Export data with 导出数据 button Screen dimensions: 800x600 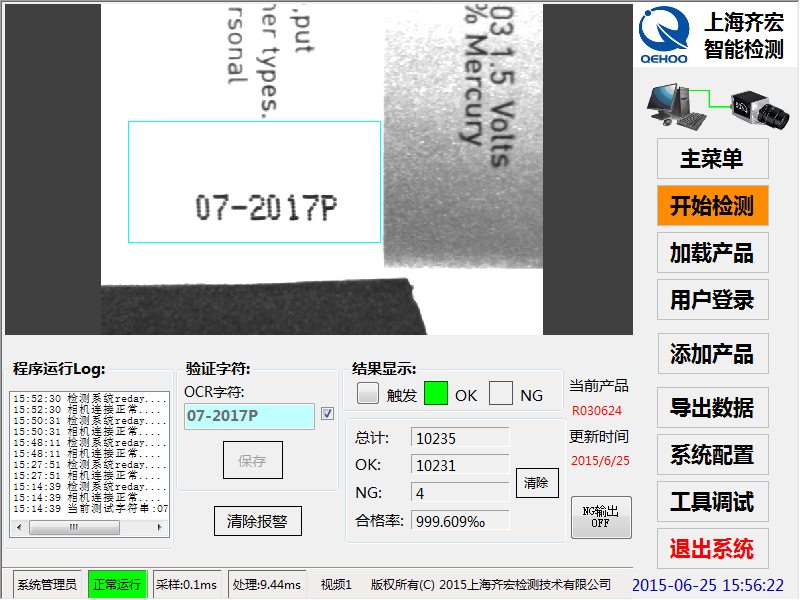[712, 407]
